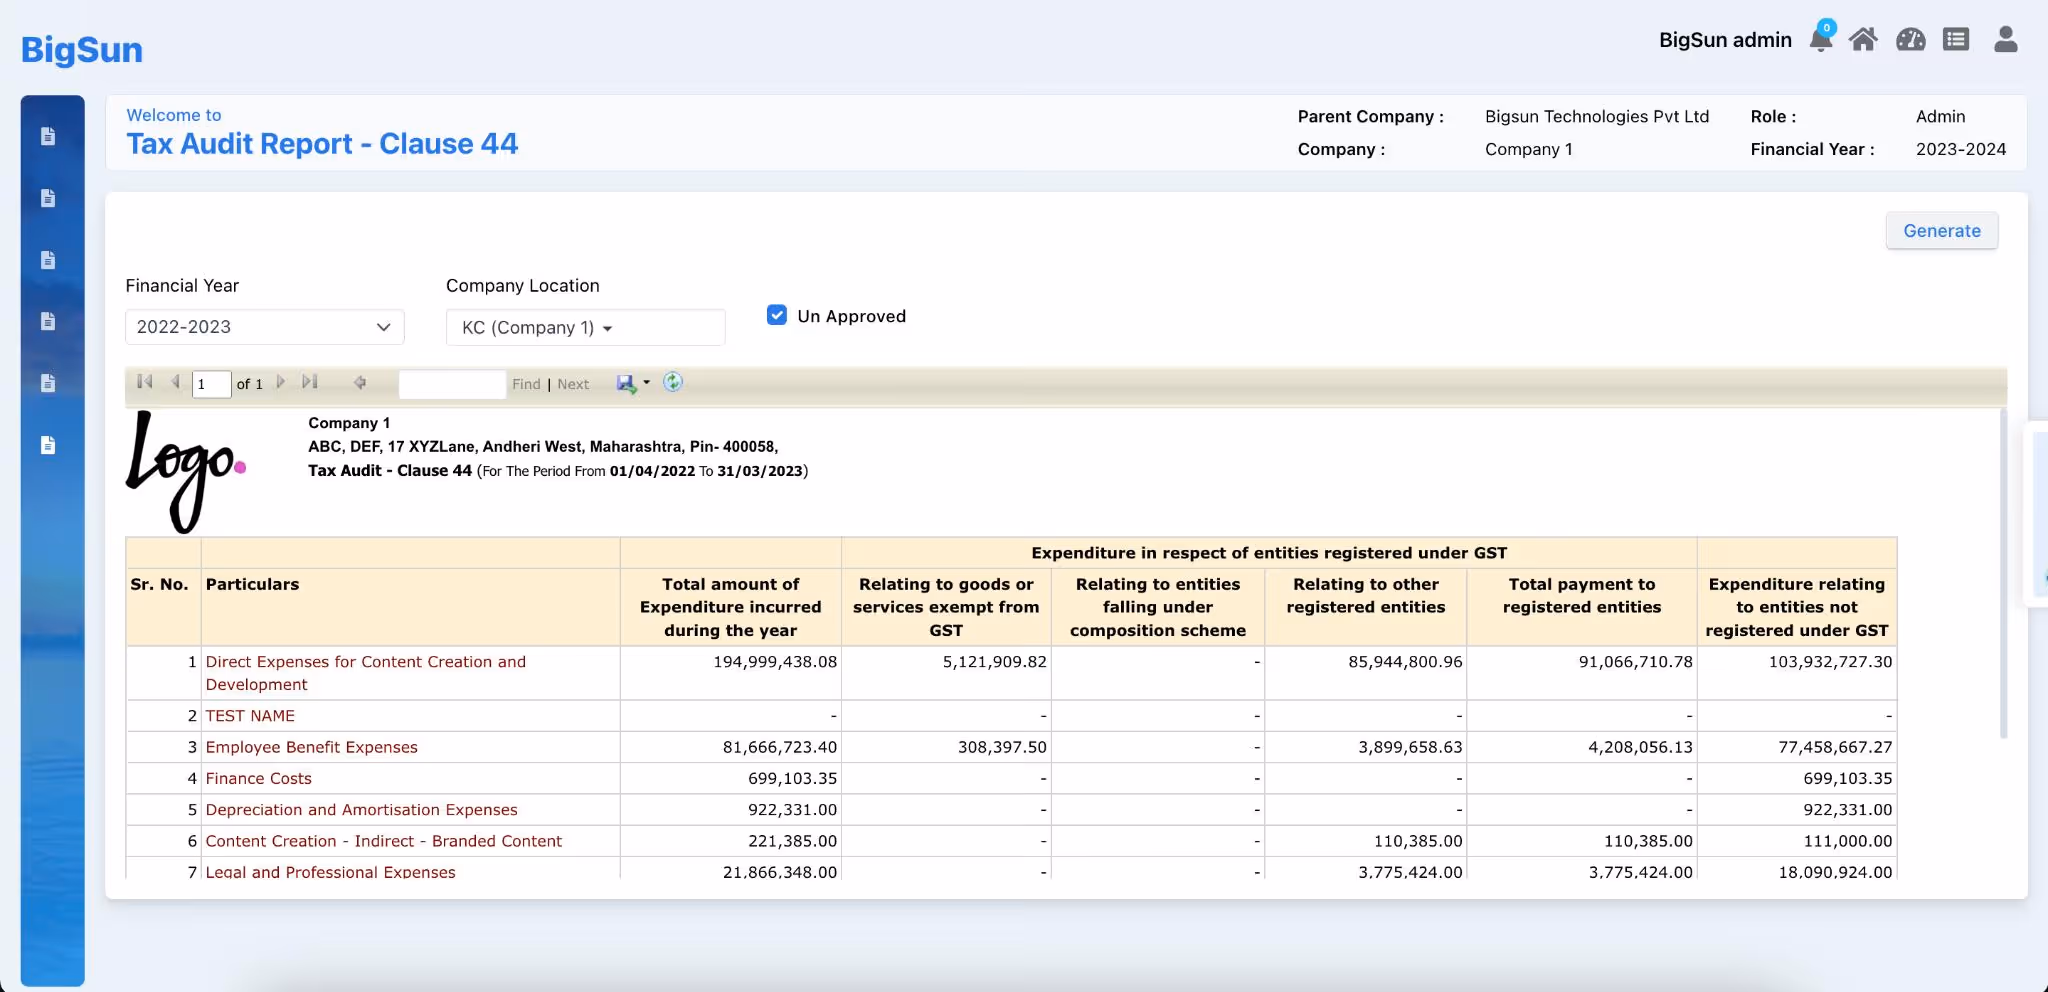Open Legal and Professional Expenses link
Screen dimensions: 2048x992
[331, 871]
